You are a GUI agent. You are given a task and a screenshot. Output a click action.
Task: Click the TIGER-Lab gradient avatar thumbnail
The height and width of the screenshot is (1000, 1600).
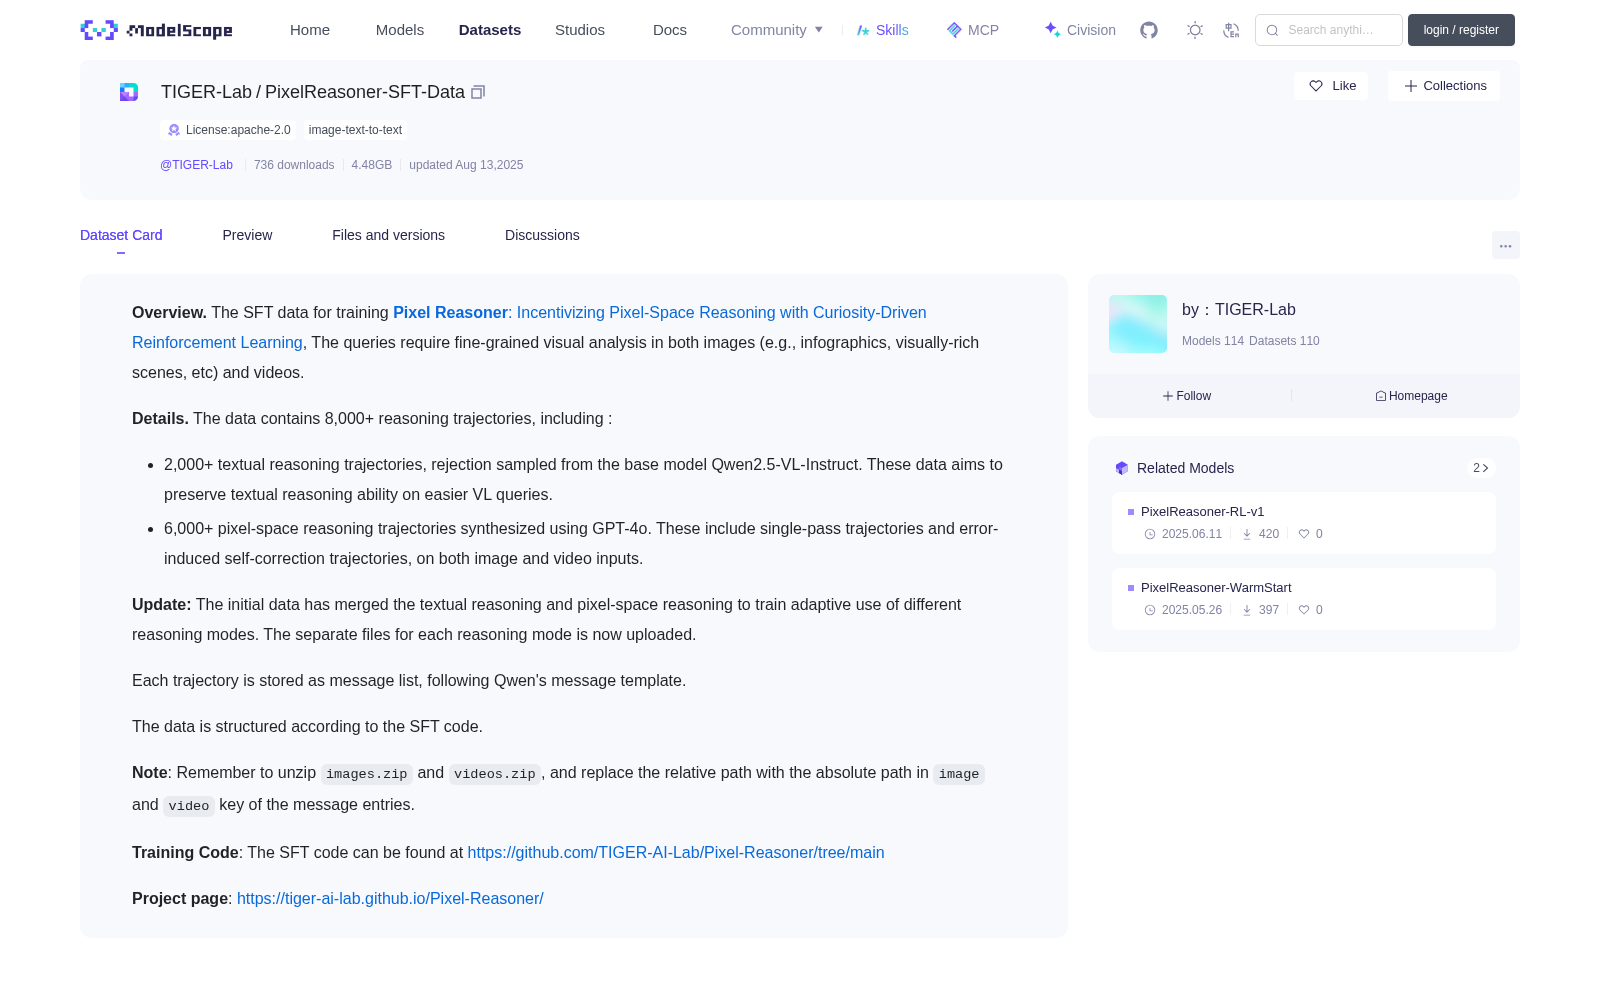pos(1138,324)
